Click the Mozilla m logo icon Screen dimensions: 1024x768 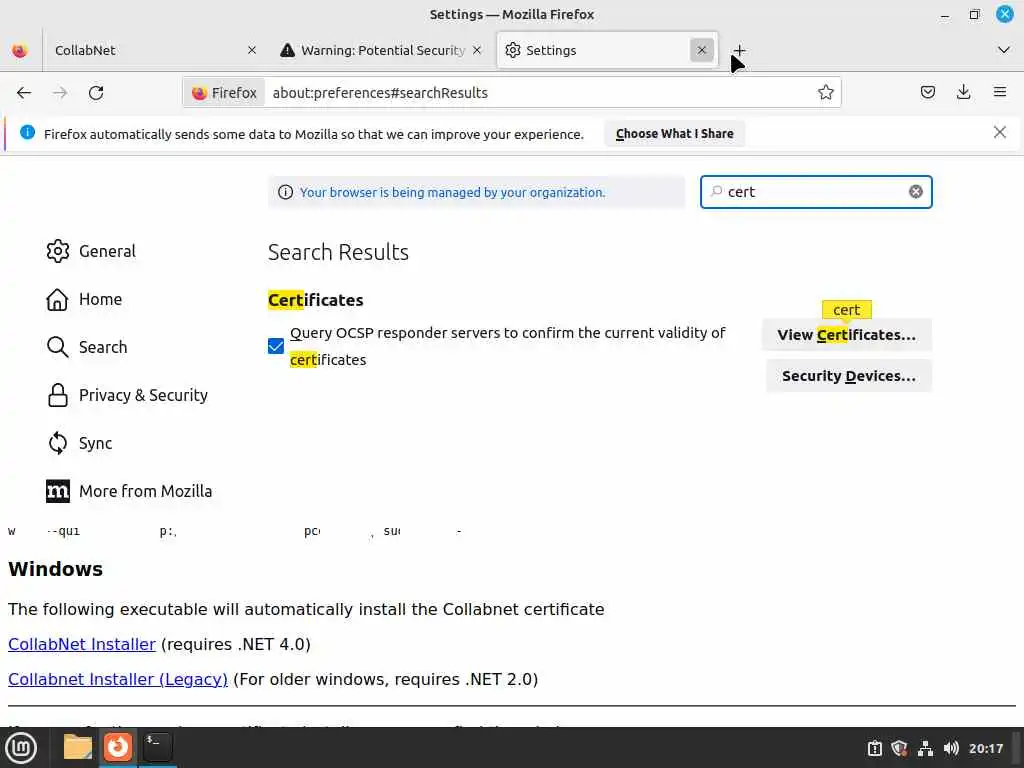click(57, 491)
